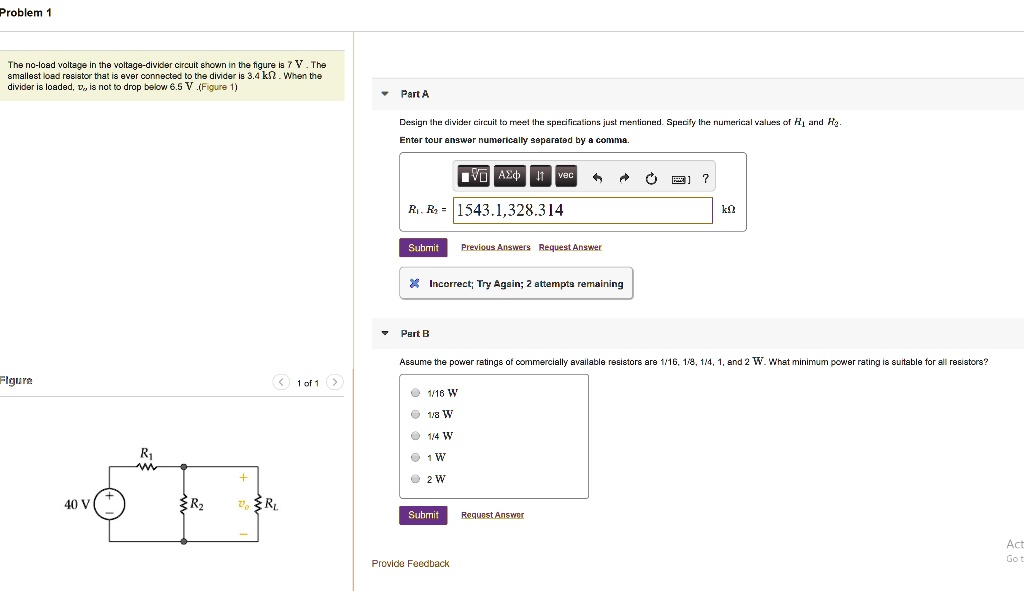Click the equation editor help question mark
Image resolution: width=1024 pixels, height=591 pixels.
[x=705, y=177]
